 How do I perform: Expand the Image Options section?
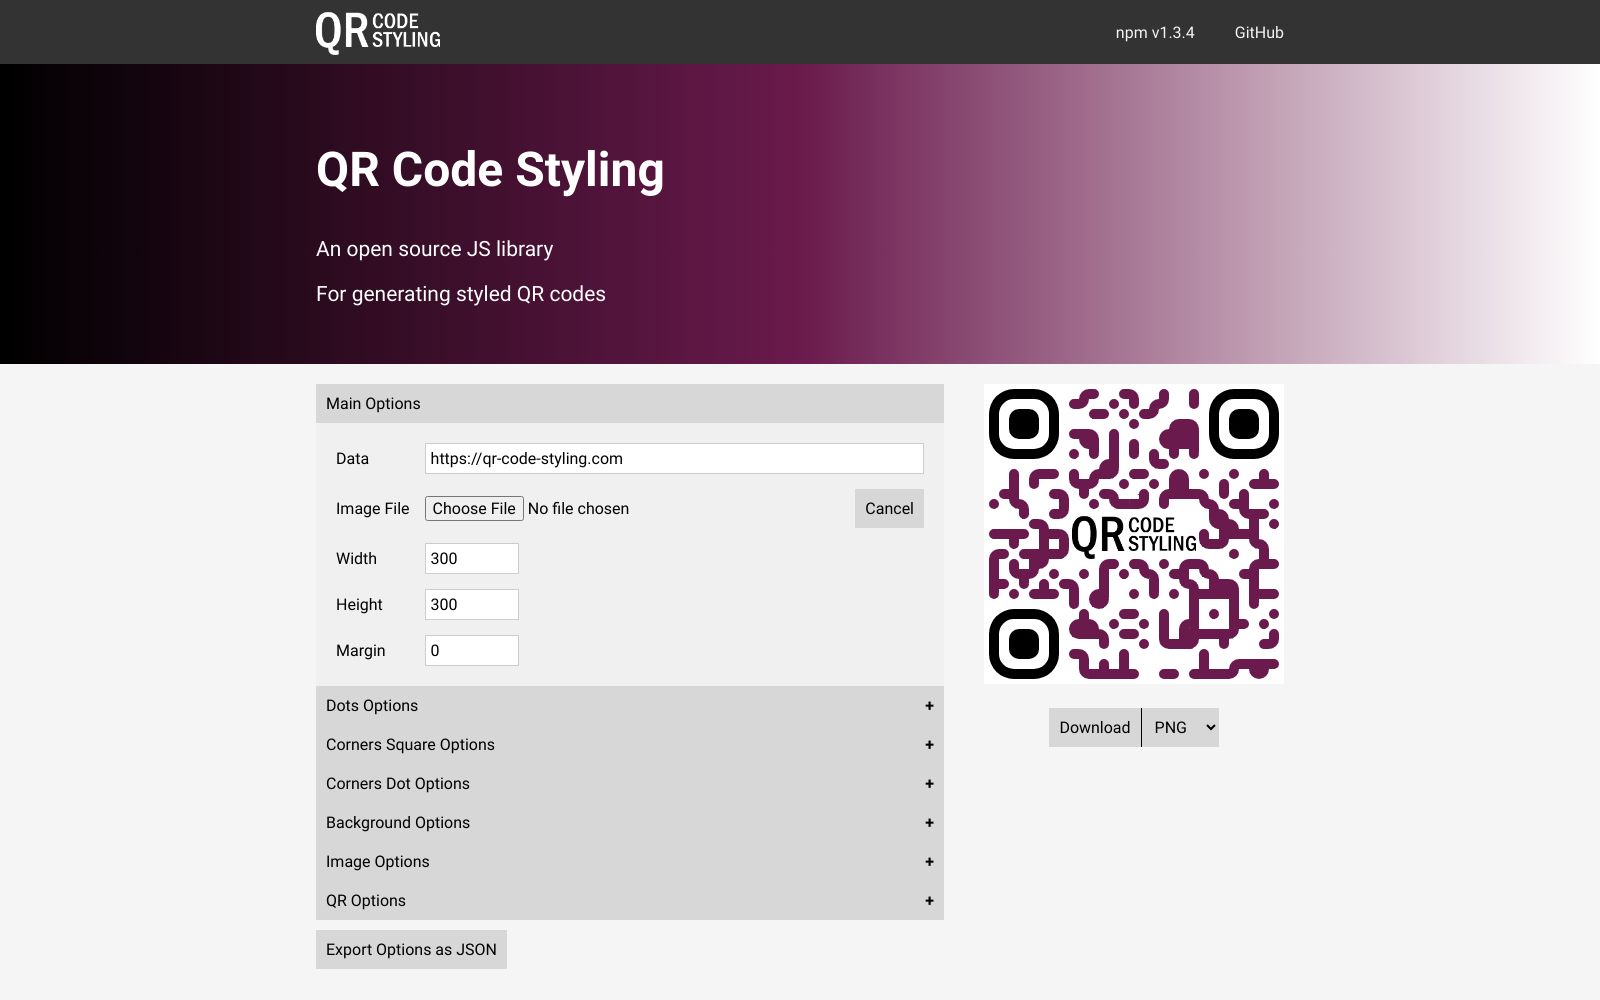628,861
